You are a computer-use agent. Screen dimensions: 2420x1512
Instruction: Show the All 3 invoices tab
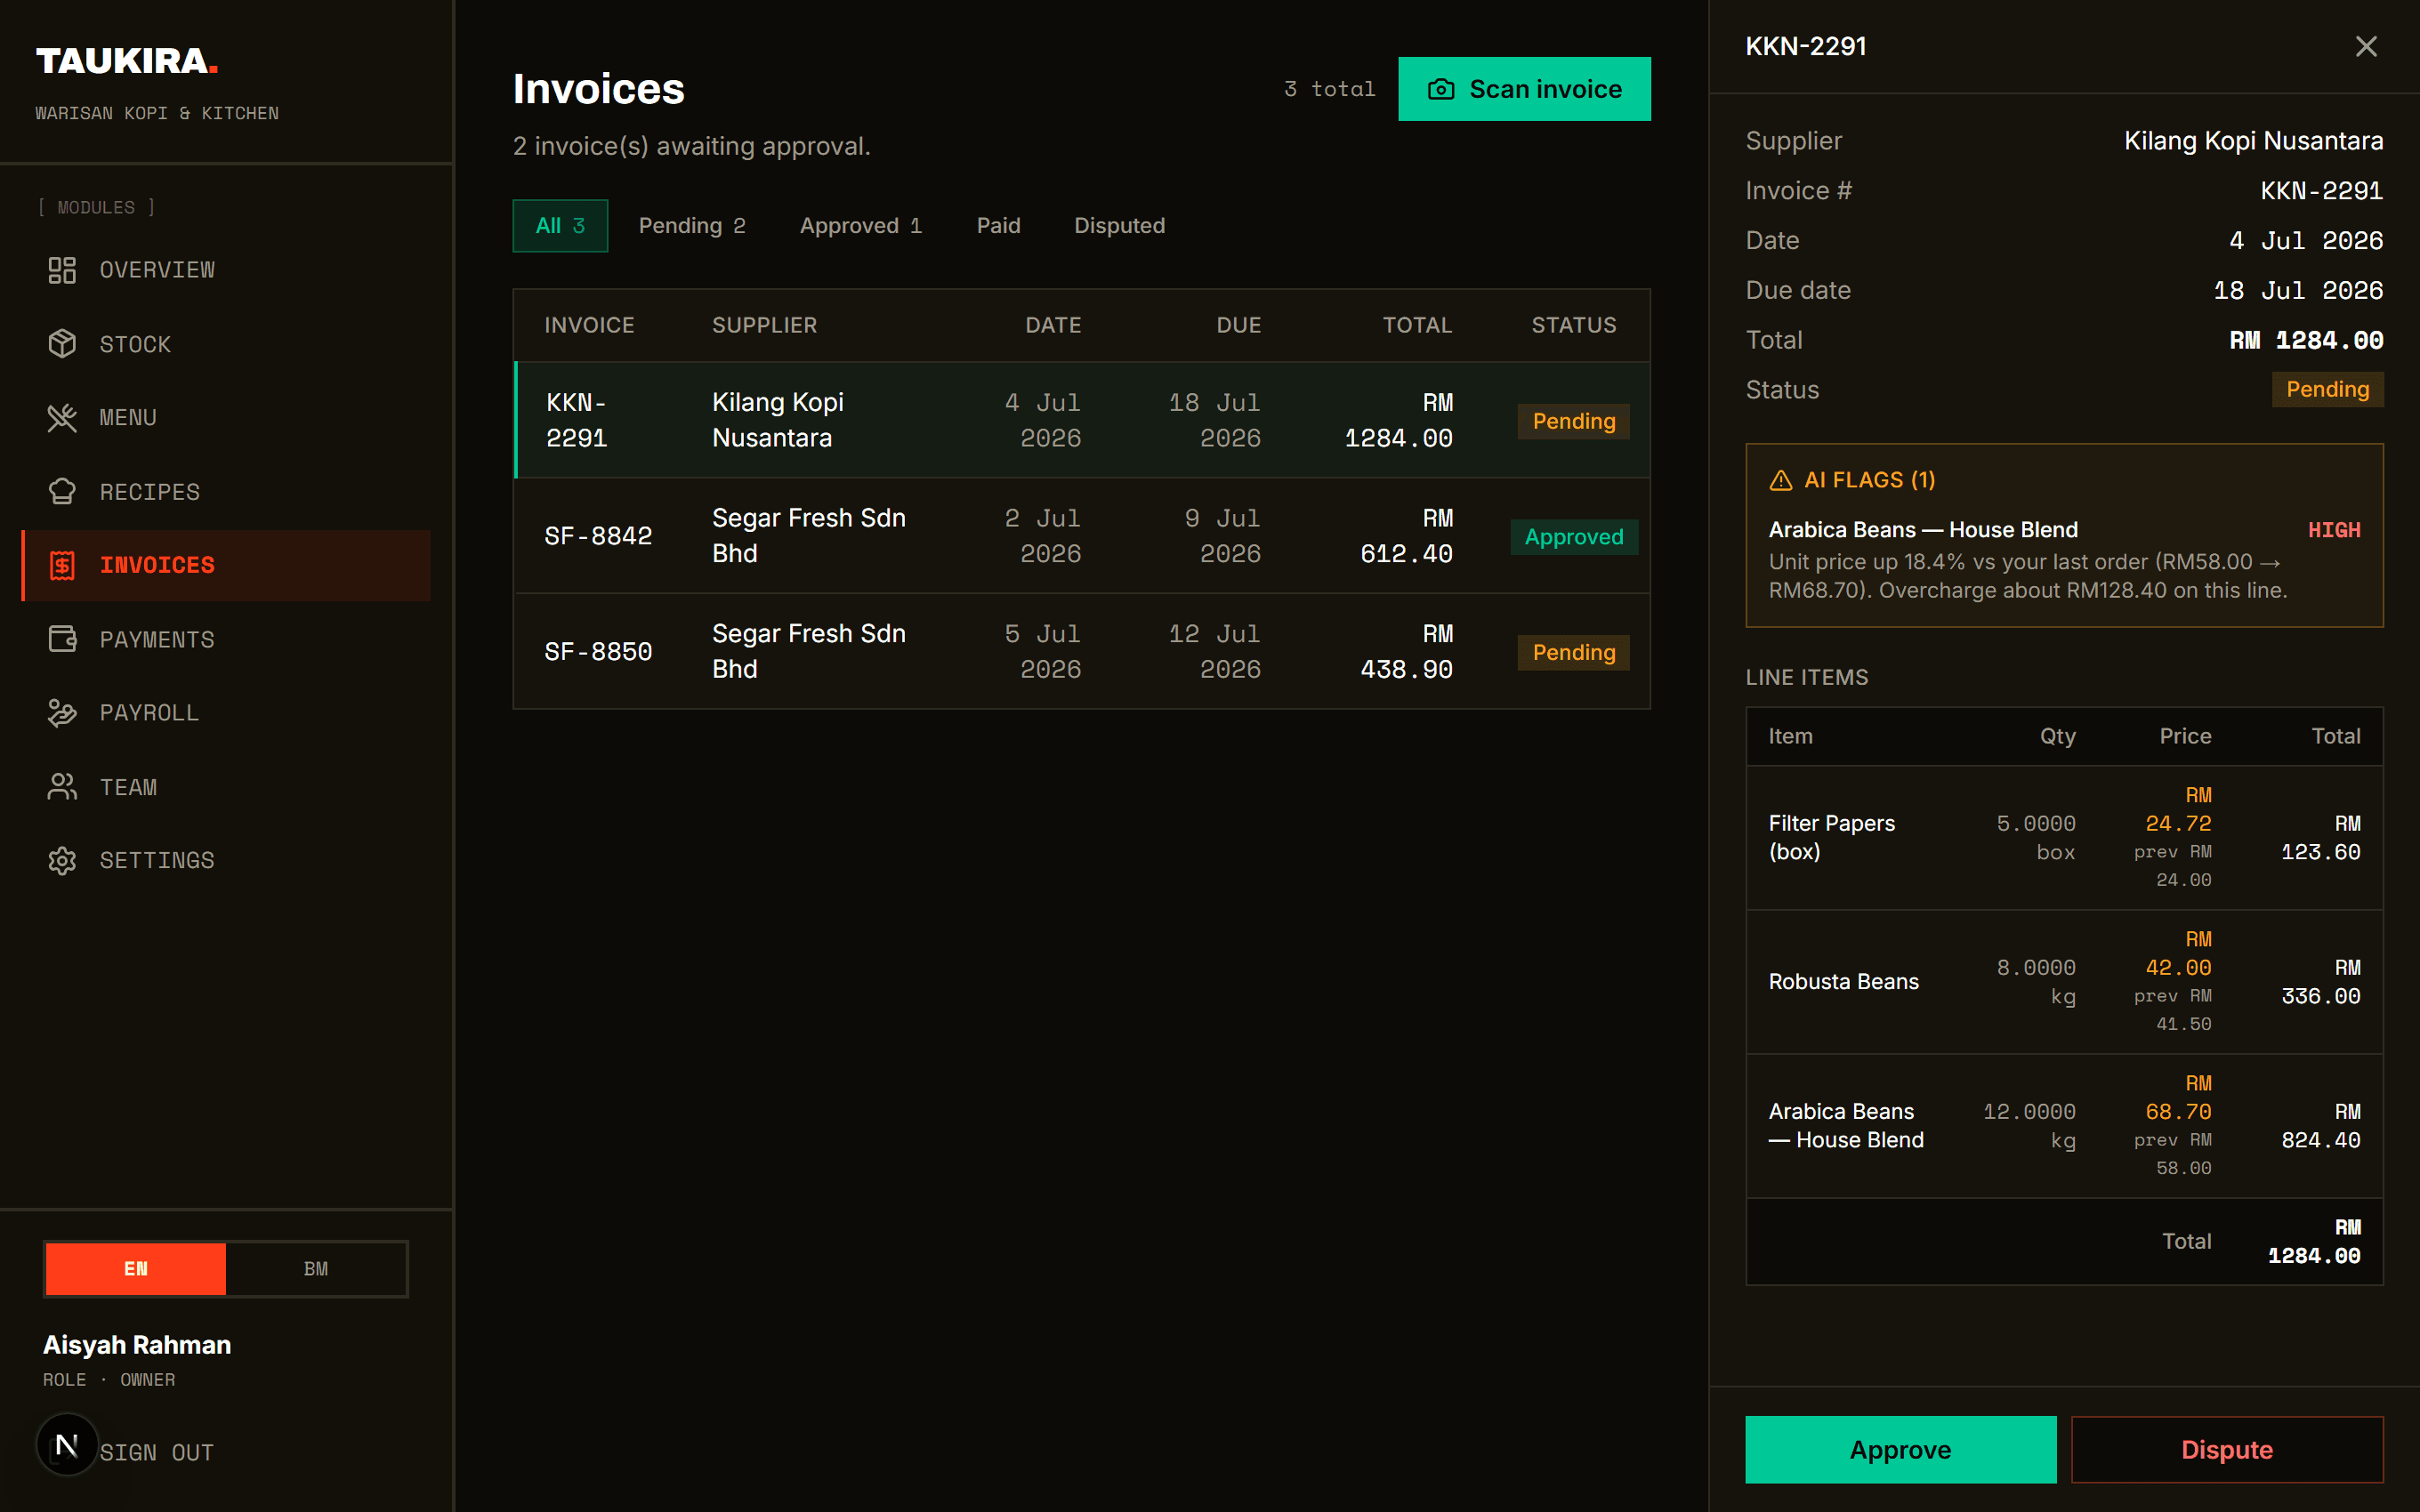pyautogui.click(x=560, y=226)
